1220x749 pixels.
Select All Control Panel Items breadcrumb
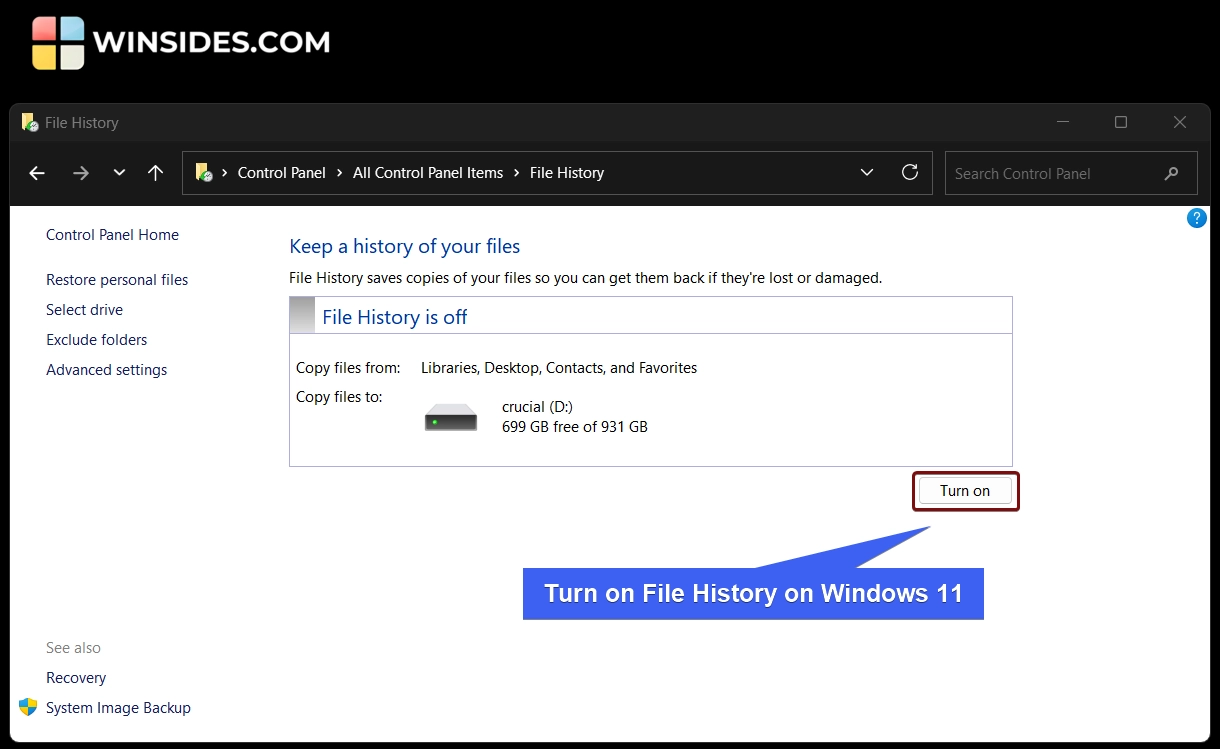[x=427, y=173]
